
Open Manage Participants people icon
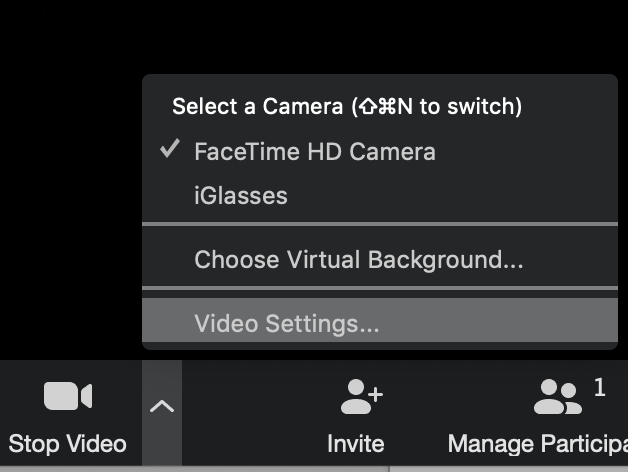point(558,397)
